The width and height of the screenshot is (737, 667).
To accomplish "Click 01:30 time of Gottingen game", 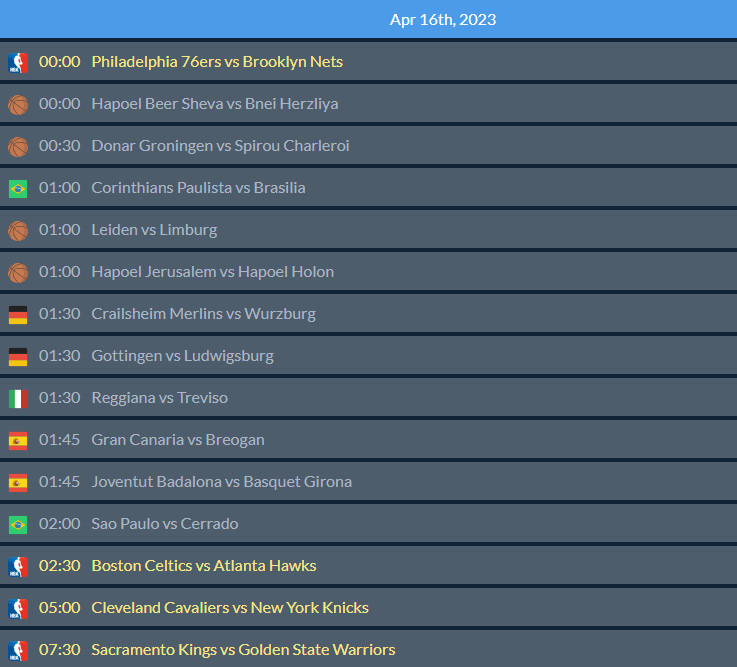I will pos(60,355).
